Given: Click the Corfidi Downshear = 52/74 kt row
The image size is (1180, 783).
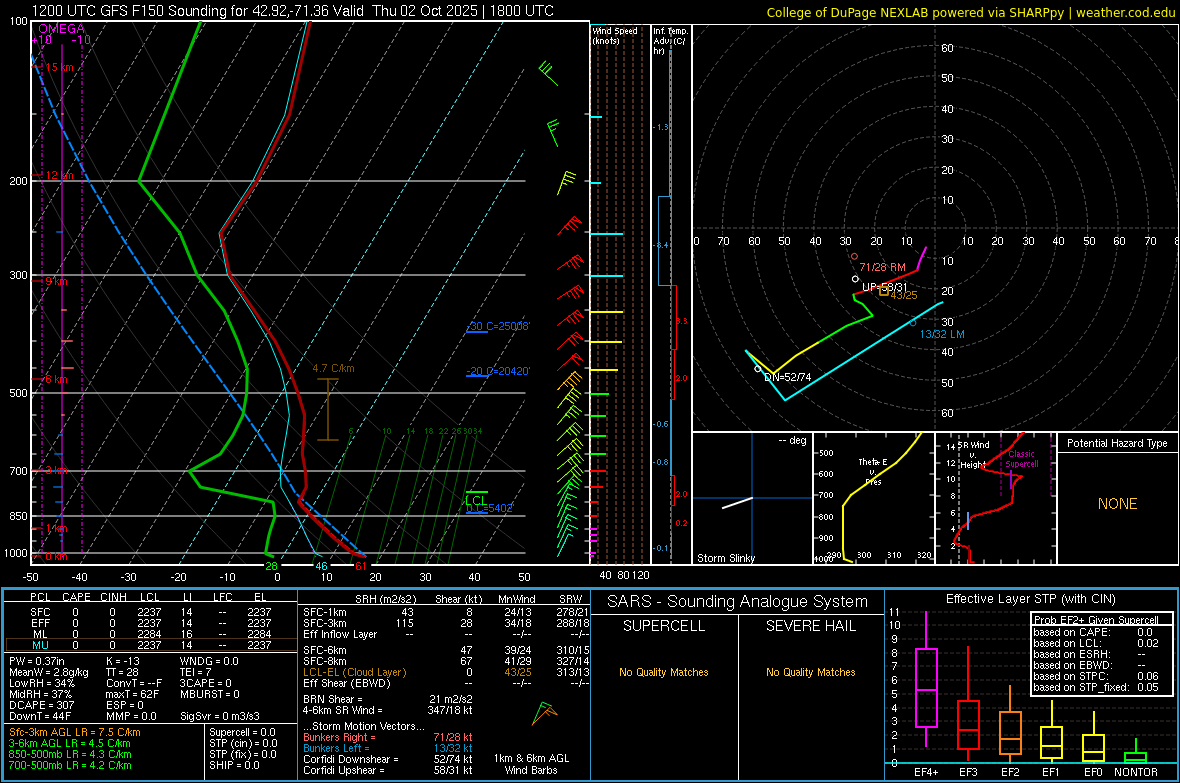Looking at the screenshot, I should pyautogui.click(x=388, y=759).
